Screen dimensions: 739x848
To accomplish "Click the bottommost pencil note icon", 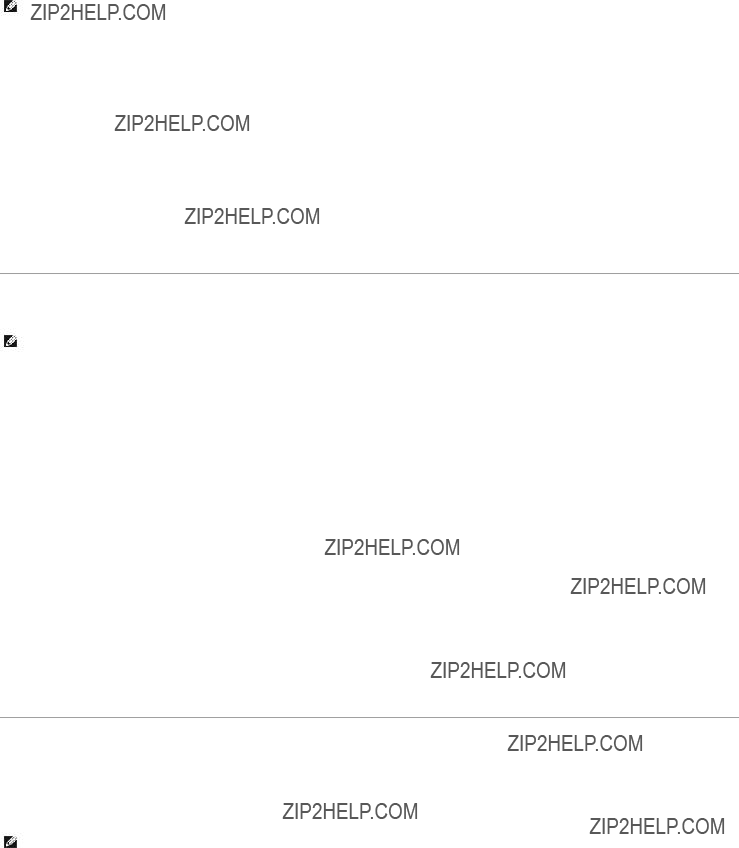I will click(10, 842).
